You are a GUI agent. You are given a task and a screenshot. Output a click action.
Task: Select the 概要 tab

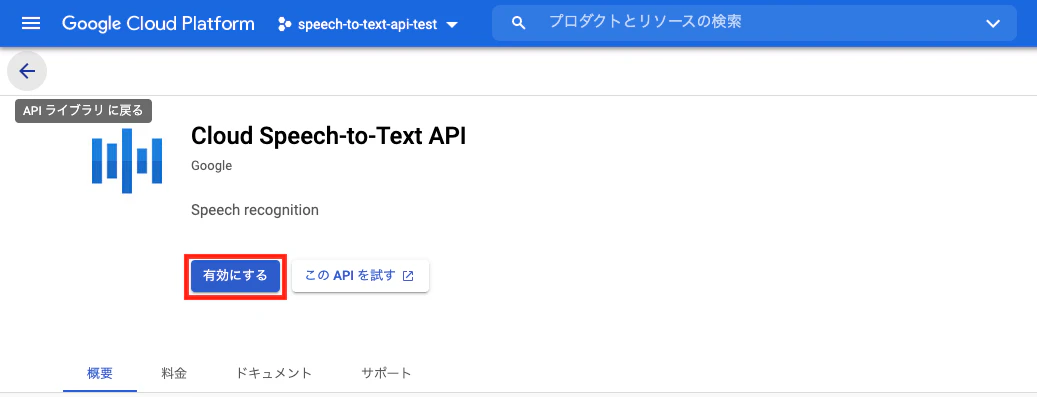[100, 373]
